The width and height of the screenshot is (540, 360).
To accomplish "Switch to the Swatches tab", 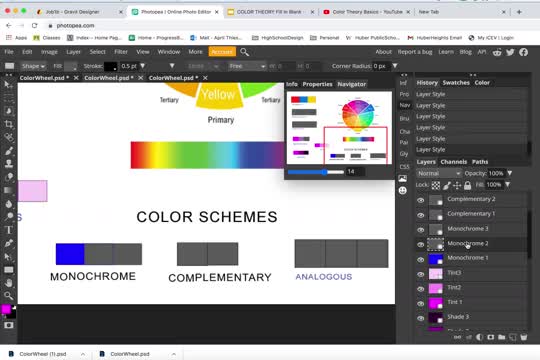I will coord(456,83).
